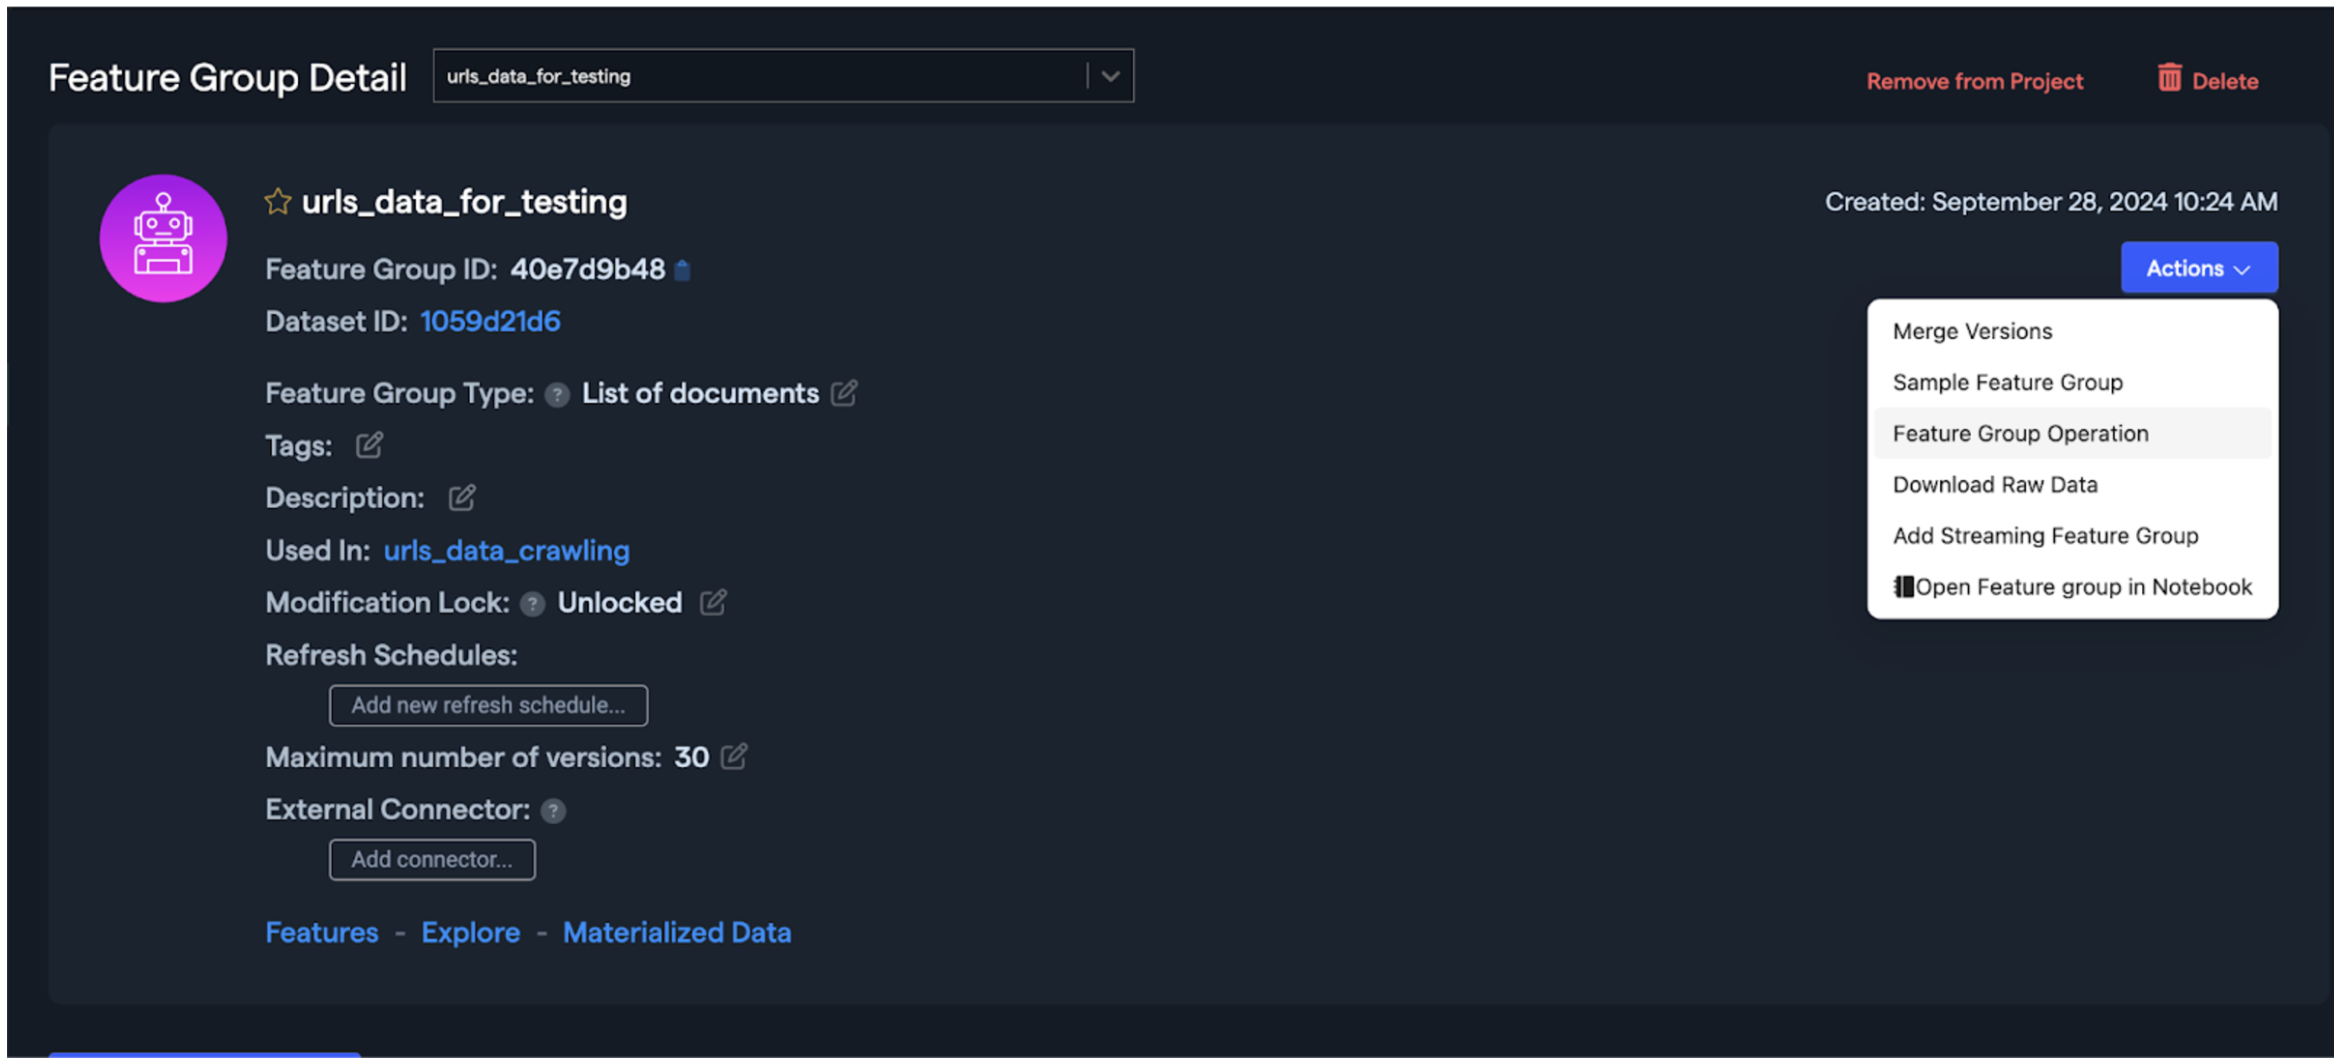Viewport: 2334px width, 1058px height.
Task: Click the robot avatar icon
Action: point(163,238)
